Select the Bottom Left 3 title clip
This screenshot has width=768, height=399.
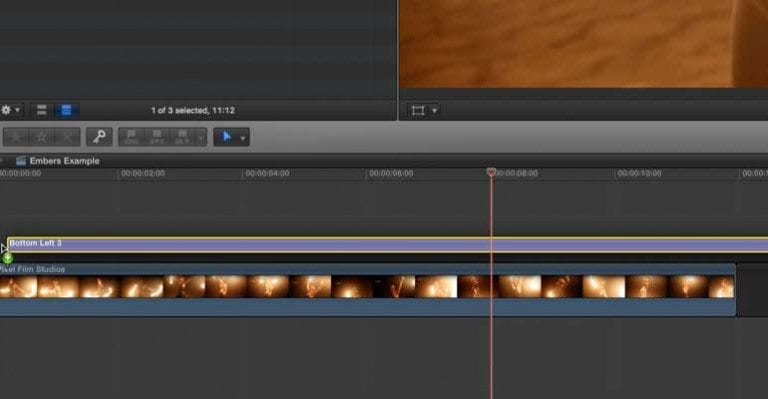(x=387, y=245)
